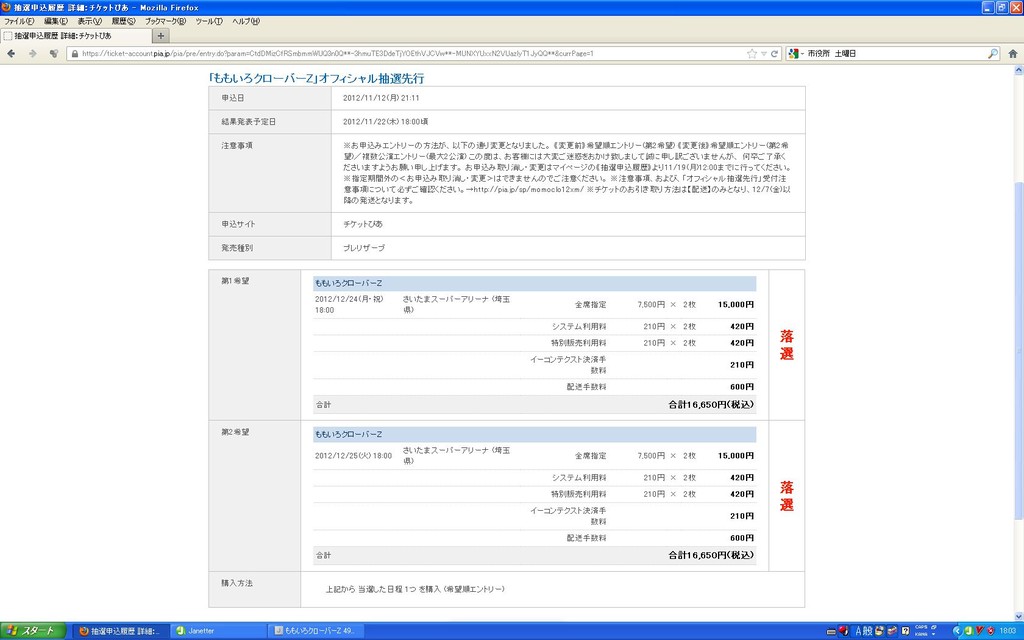The image size is (1024, 640).
Task: Click the IME input mode A般 indicator
Action: coord(864,631)
